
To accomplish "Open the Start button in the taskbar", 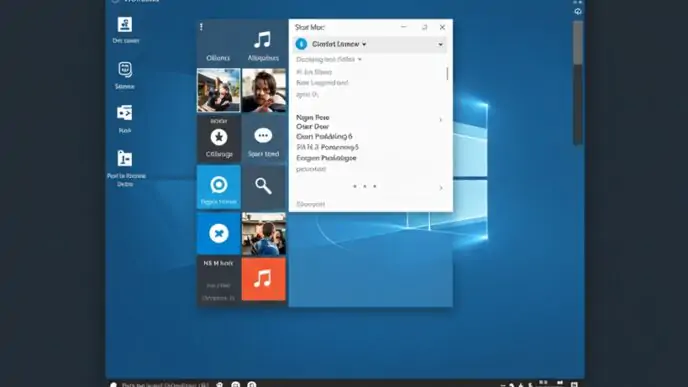I will [114, 384].
